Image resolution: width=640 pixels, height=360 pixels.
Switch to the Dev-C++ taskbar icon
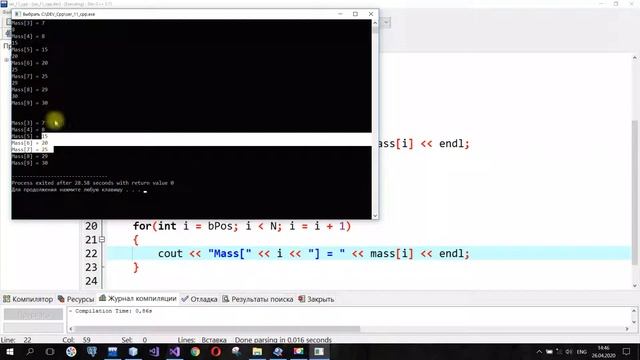point(113,351)
